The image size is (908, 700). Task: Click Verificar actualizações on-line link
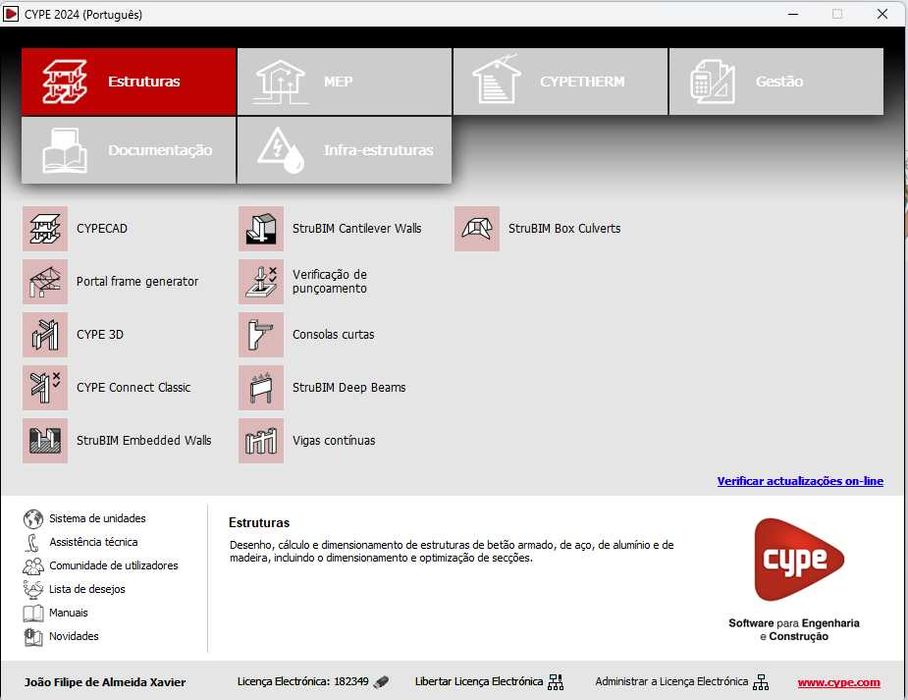tap(800, 481)
